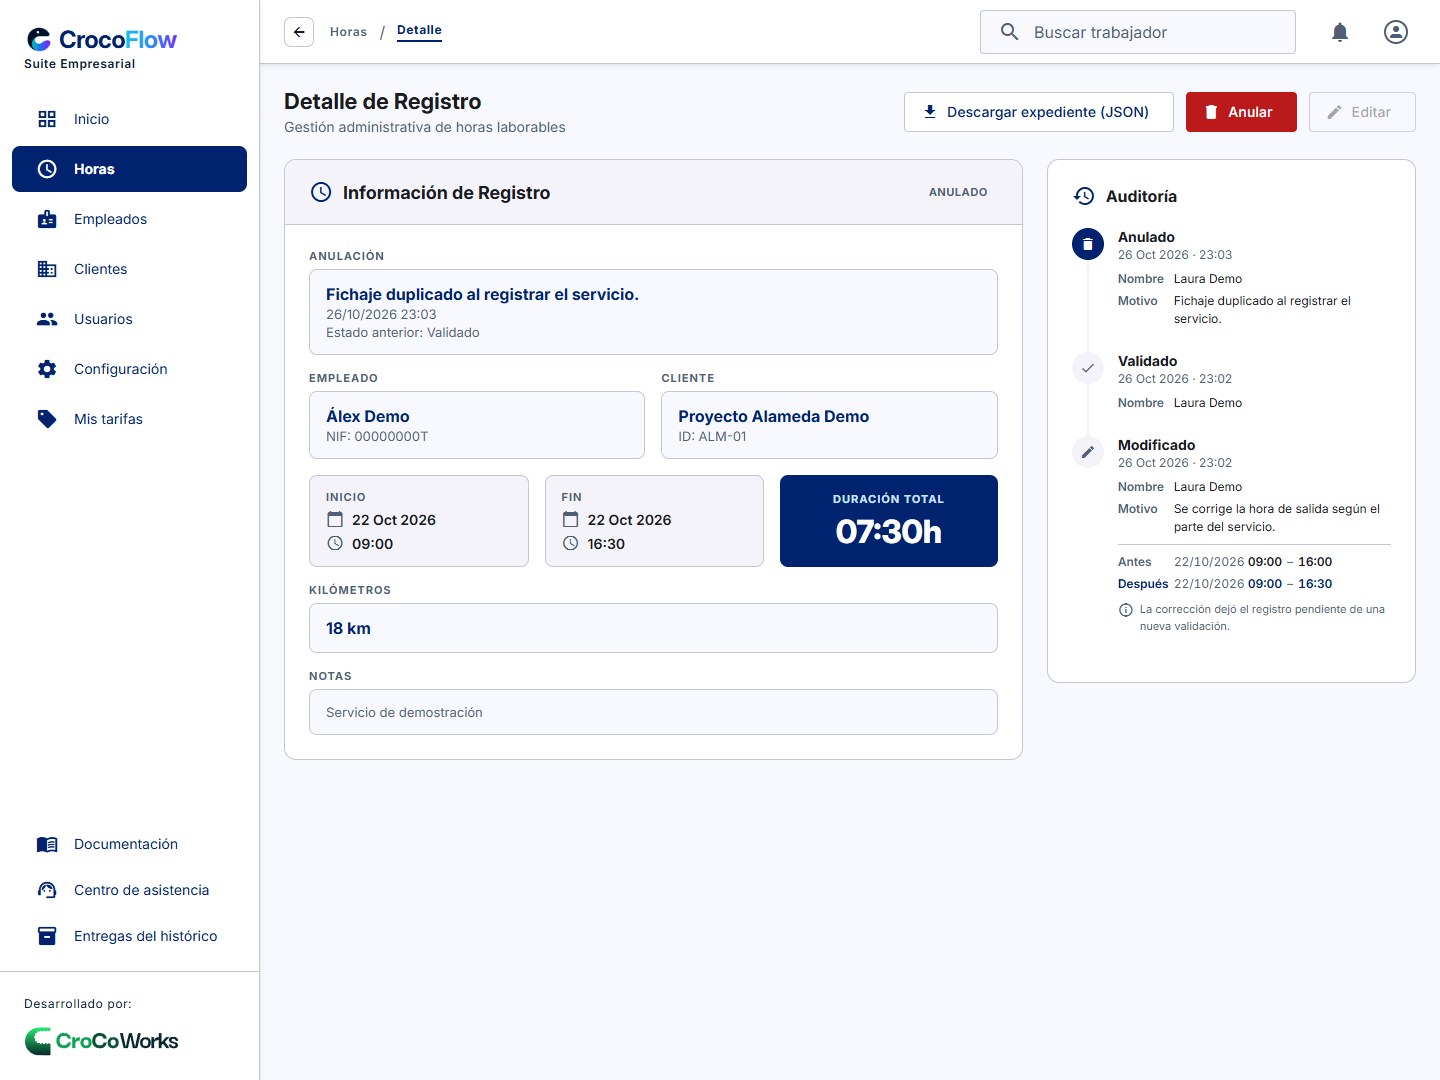Viewport: 1440px width, 1080px height.
Task: Click the search magnifier icon
Action: click(x=1010, y=32)
